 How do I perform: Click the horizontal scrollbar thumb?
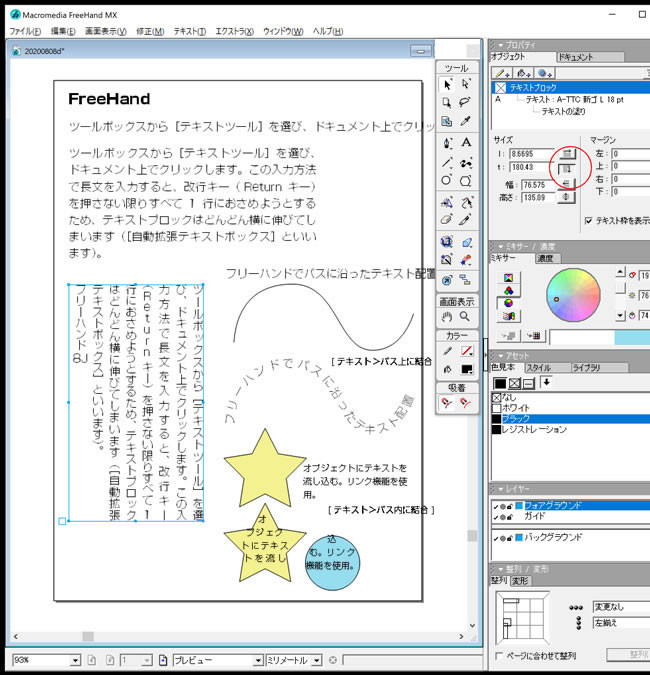(88, 637)
